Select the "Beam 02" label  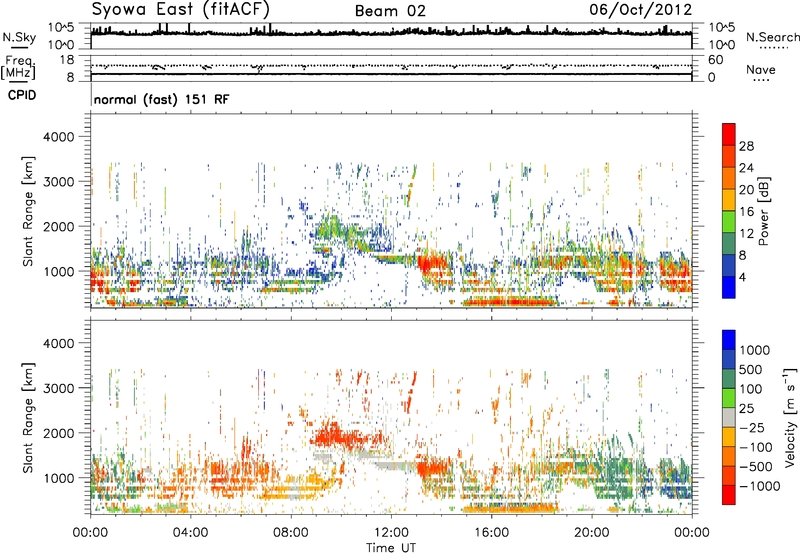pyautogui.click(x=390, y=11)
